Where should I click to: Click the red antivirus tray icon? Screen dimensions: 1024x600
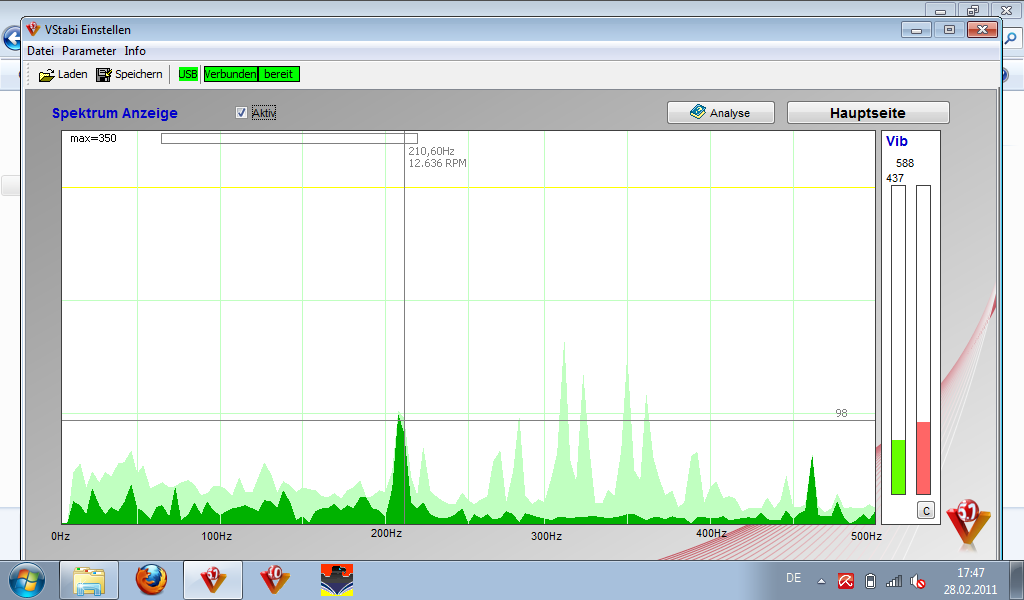(846, 581)
